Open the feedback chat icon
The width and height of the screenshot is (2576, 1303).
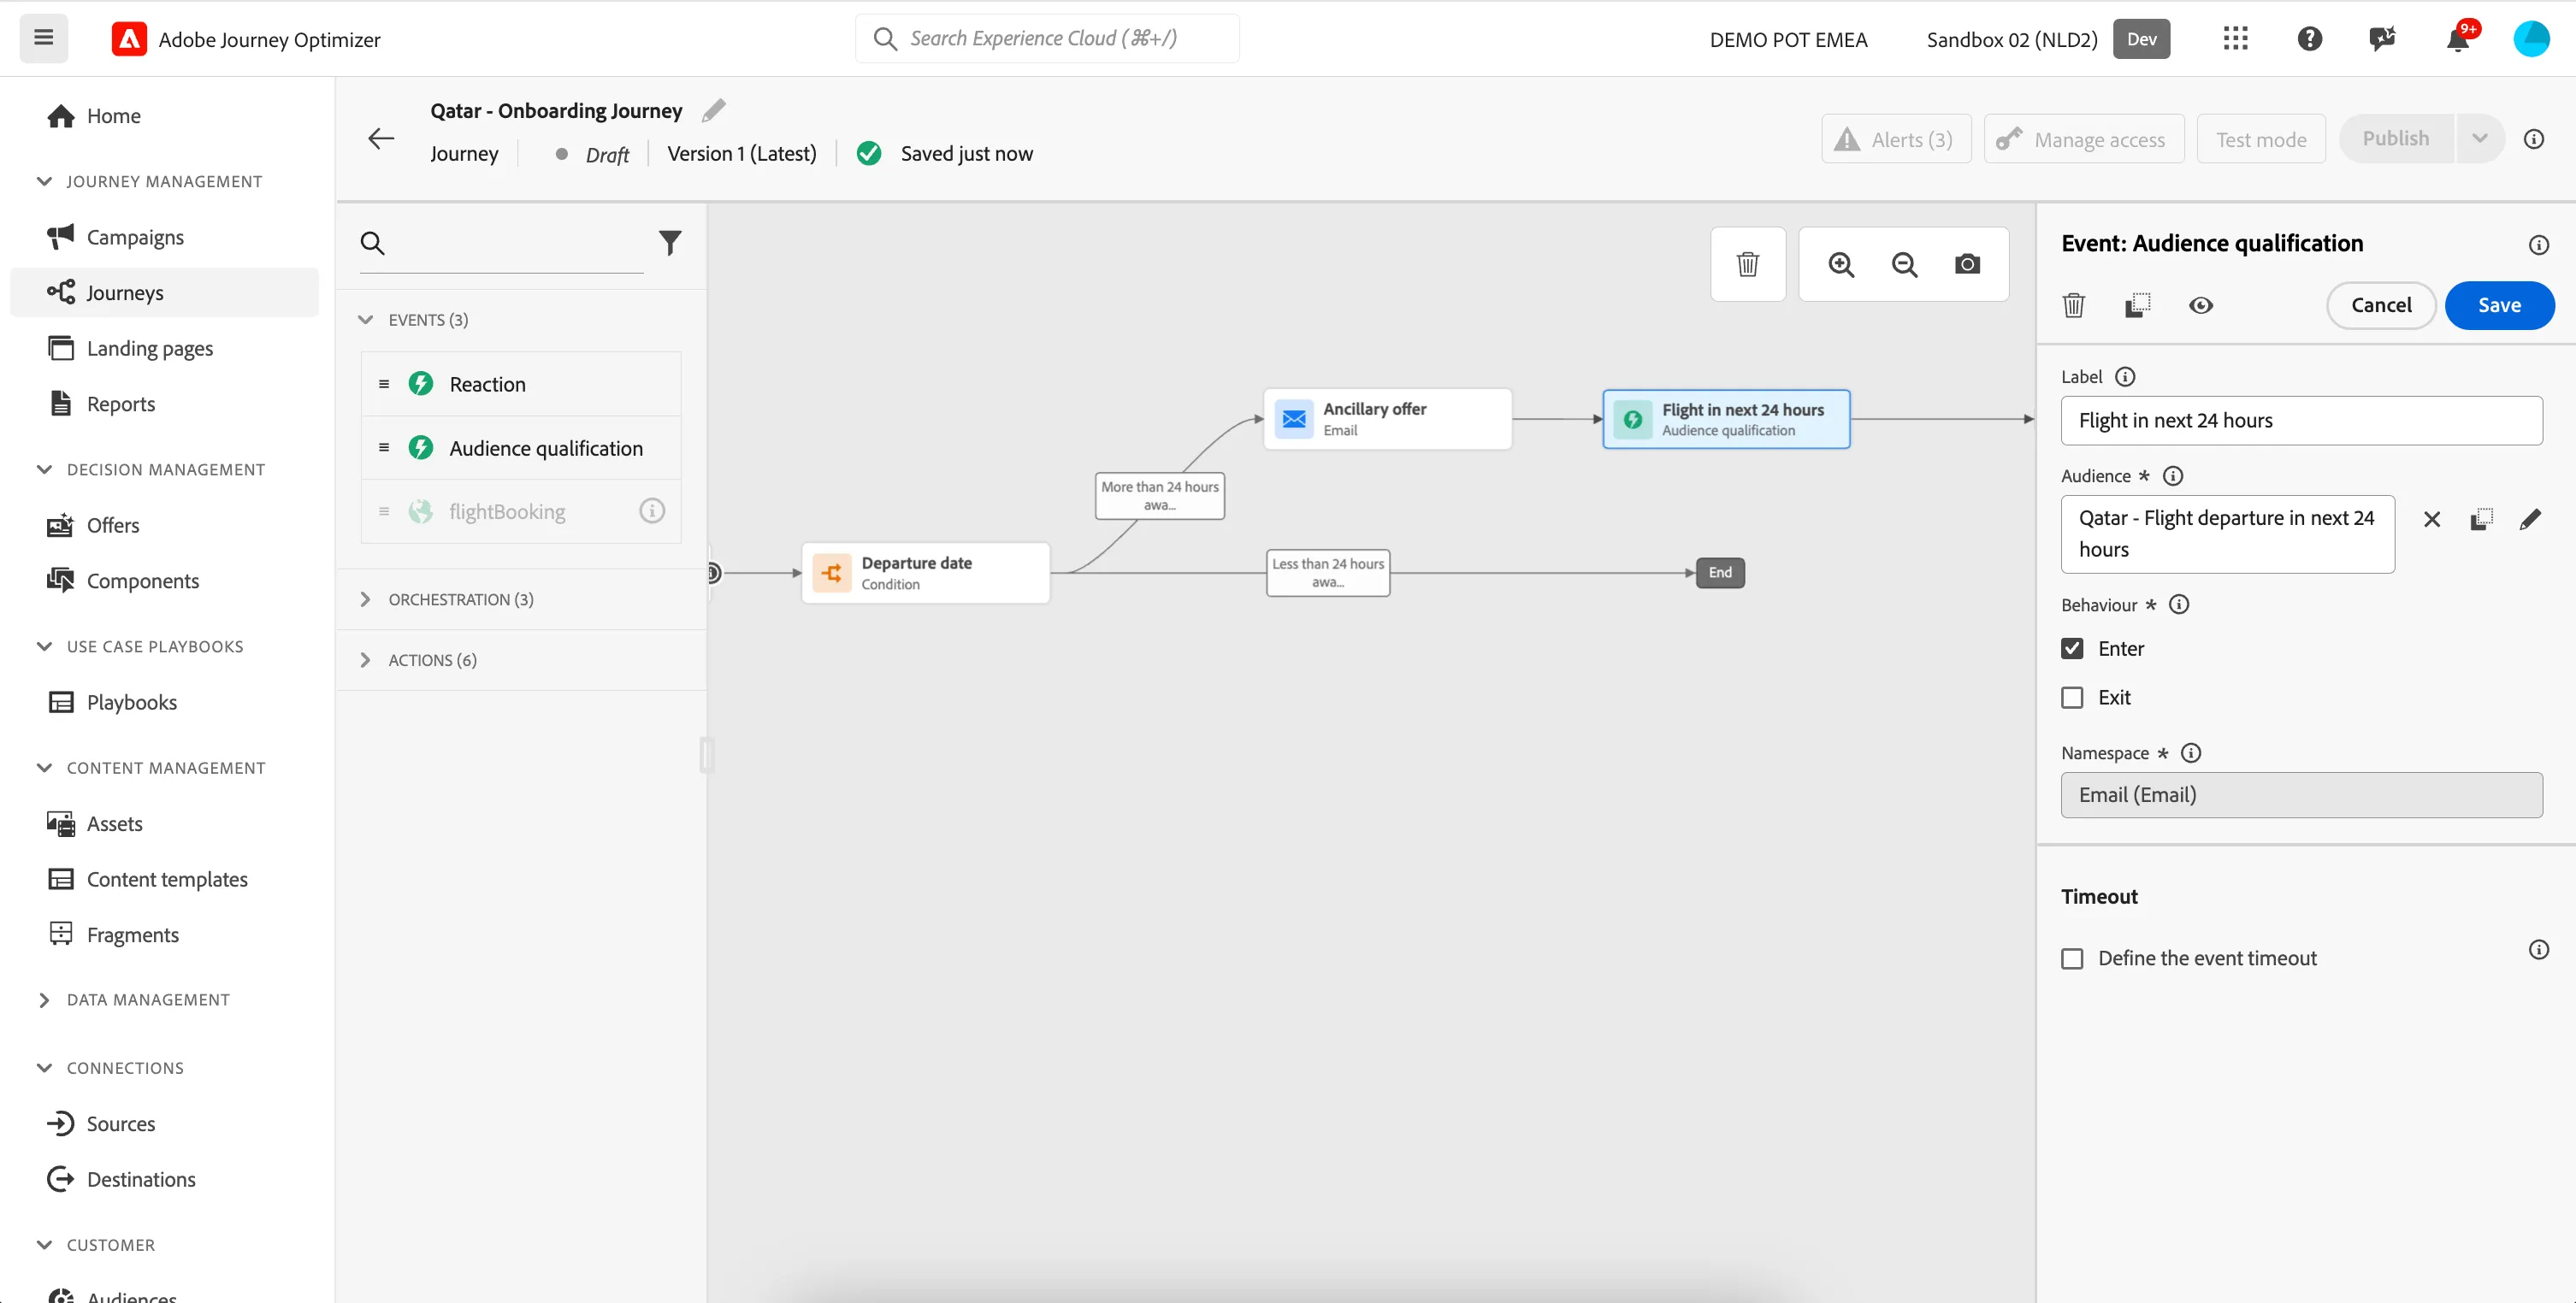coord(2382,38)
